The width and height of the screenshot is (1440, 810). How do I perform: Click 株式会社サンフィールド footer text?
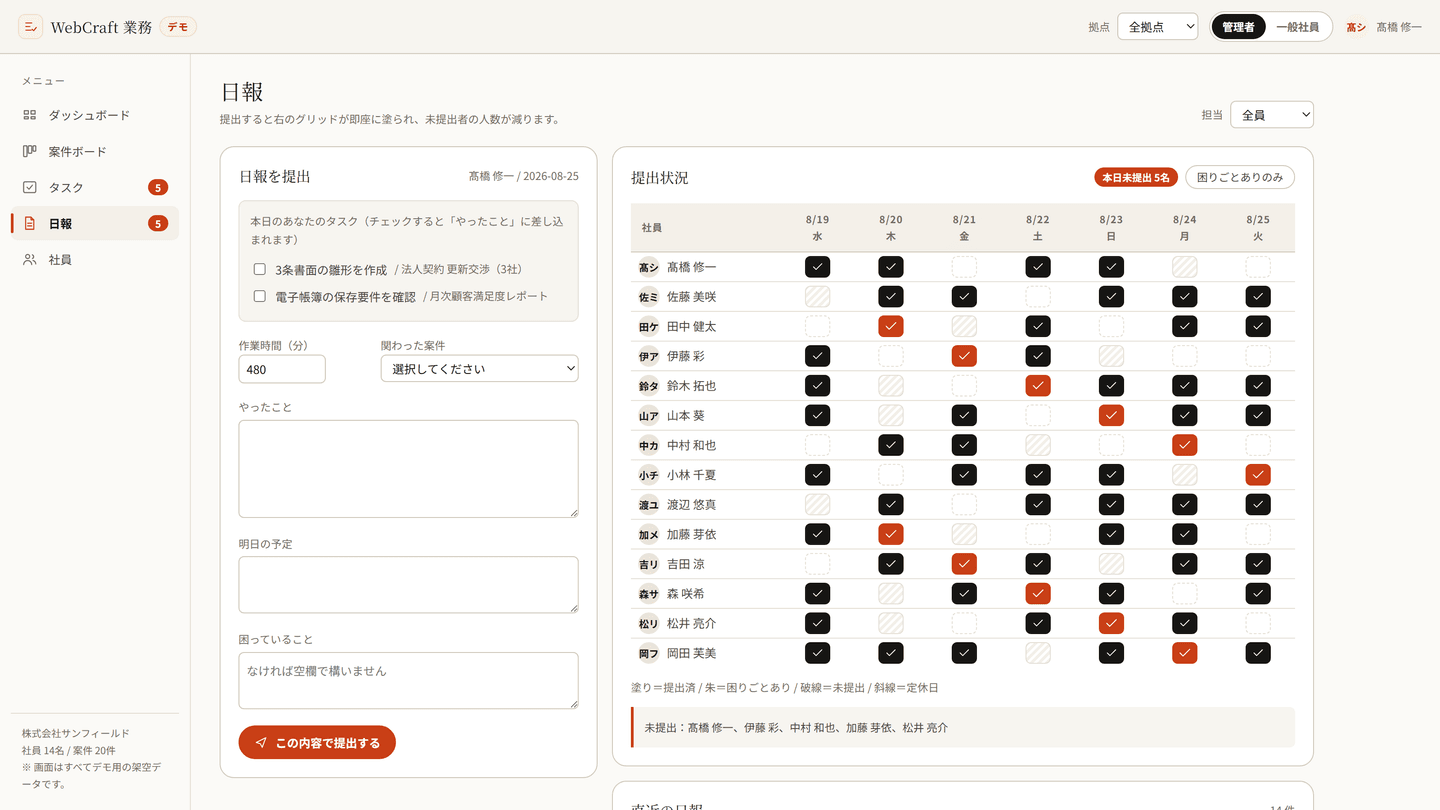pos(76,733)
